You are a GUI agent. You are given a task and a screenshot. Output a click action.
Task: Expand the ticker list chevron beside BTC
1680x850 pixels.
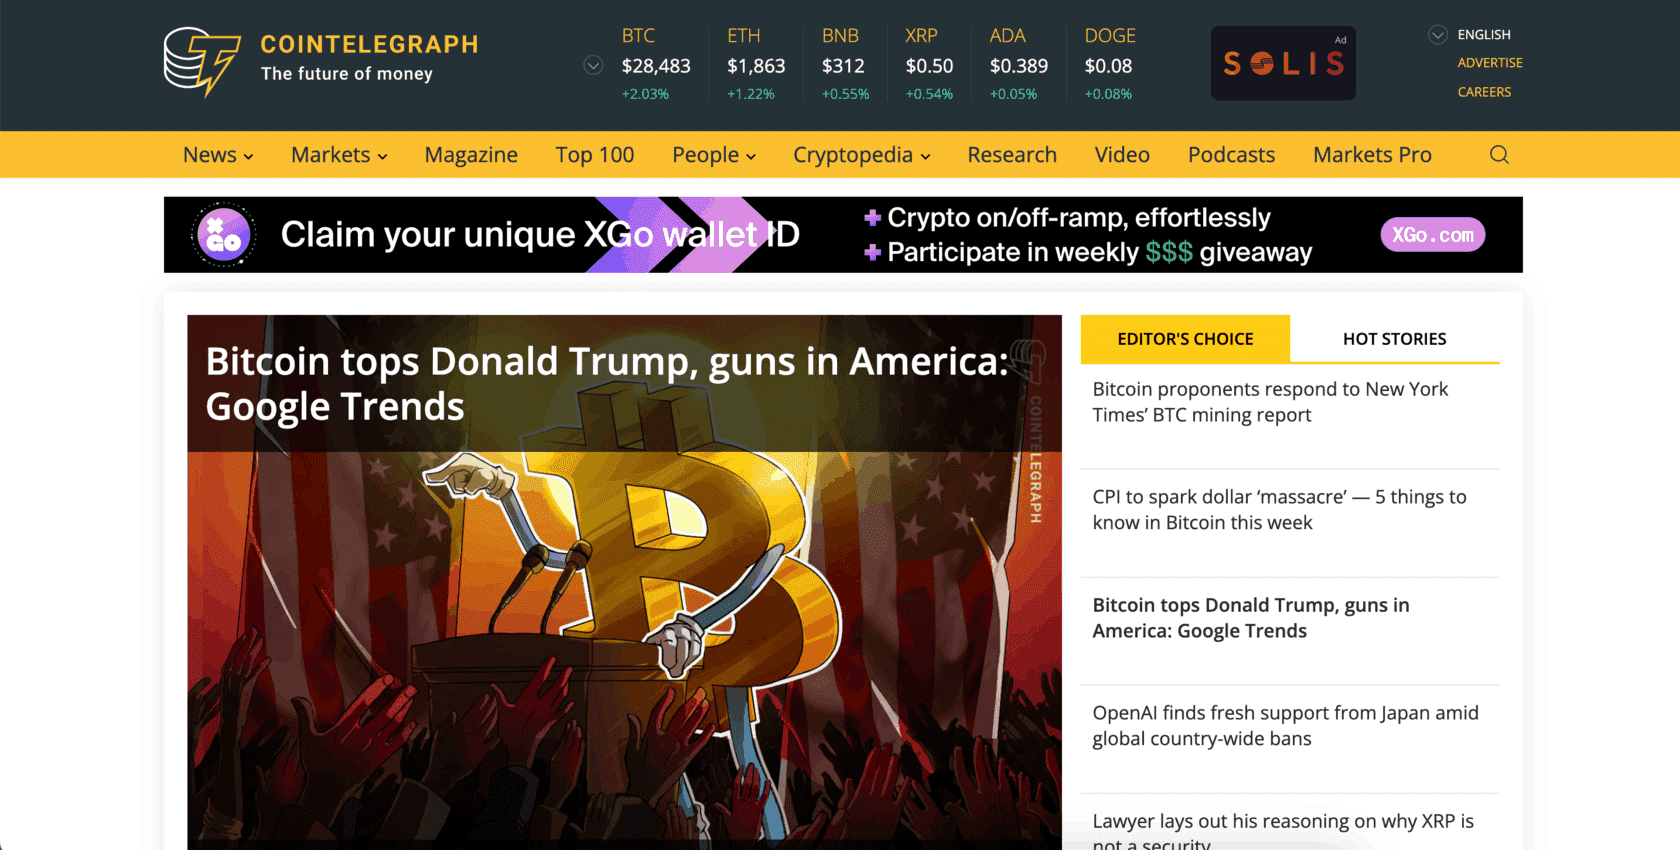click(x=593, y=66)
